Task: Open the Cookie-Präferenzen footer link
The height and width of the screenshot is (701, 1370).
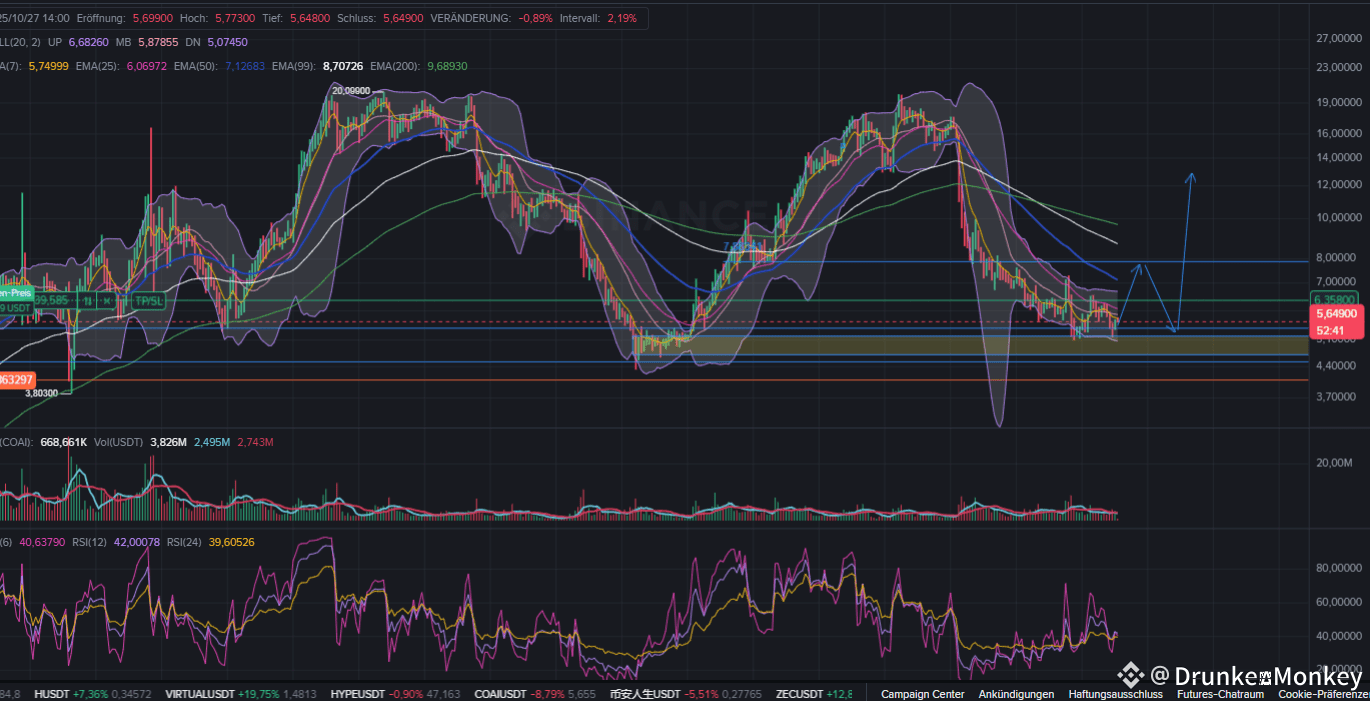Action: coord(1323,694)
